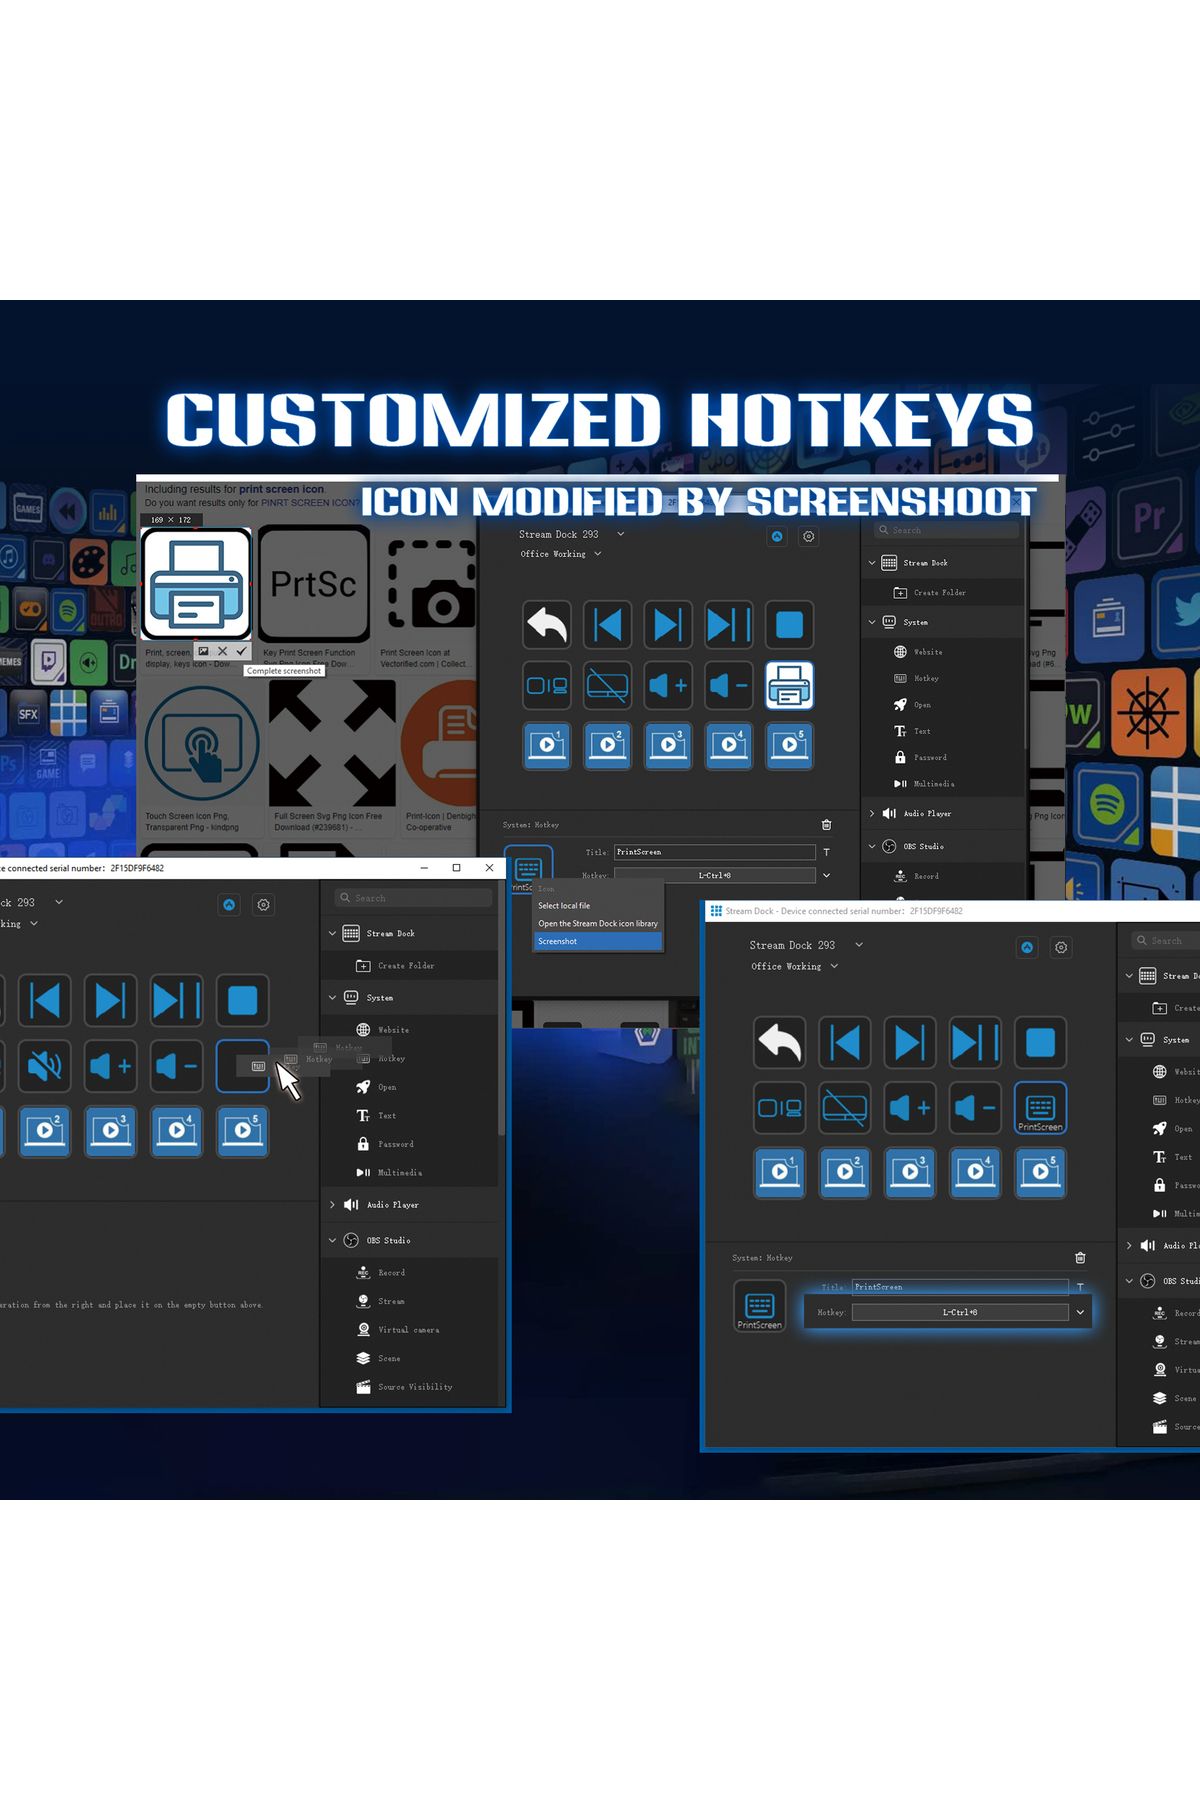The height and width of the screenshot is (1800, 1200).
Task: Expand the Audio Player group in the PrintScreen-key window
Action: coord(1129,1245)
